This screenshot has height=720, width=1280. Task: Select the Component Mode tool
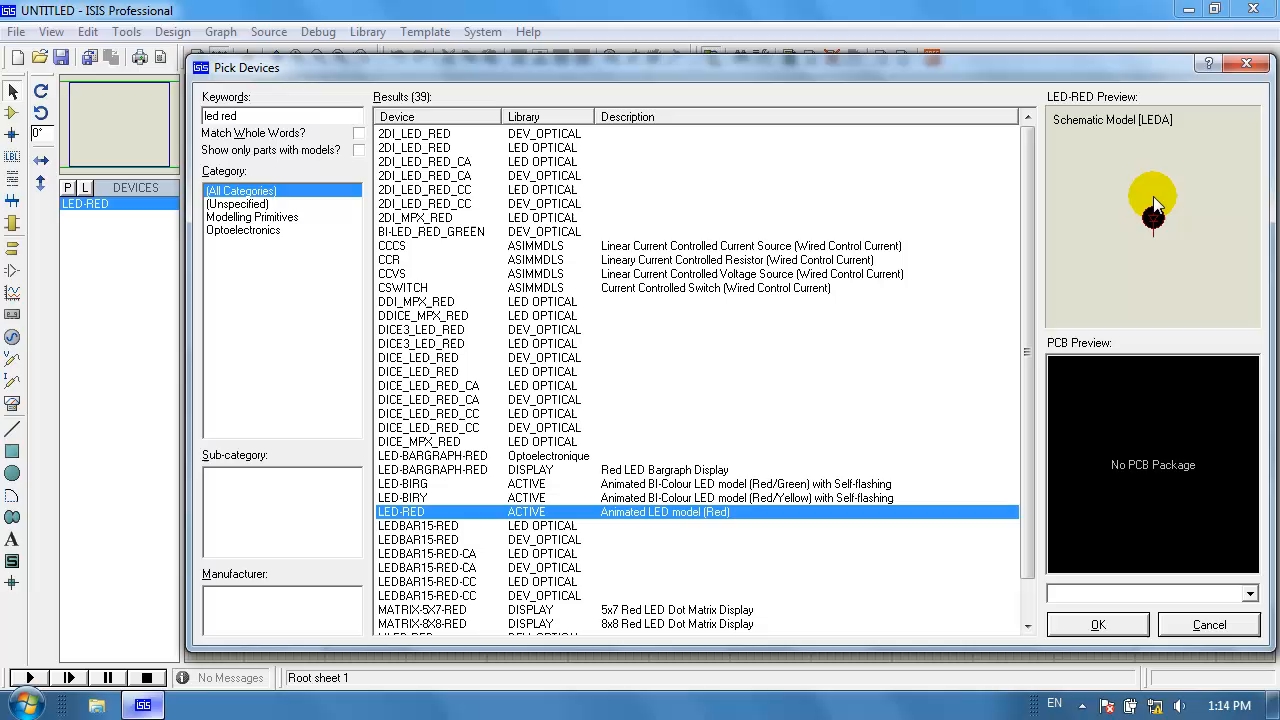[x=12, y=113]
